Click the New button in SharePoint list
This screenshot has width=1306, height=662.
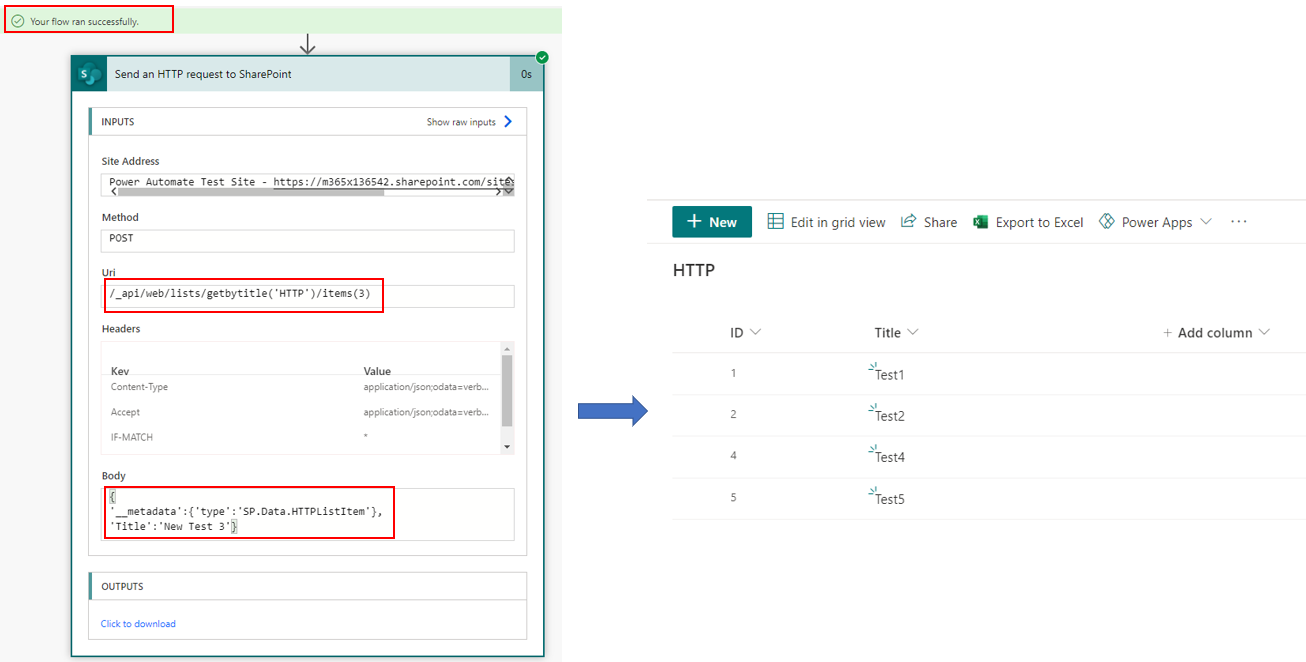pyautogui.click(x=712, y=222)
